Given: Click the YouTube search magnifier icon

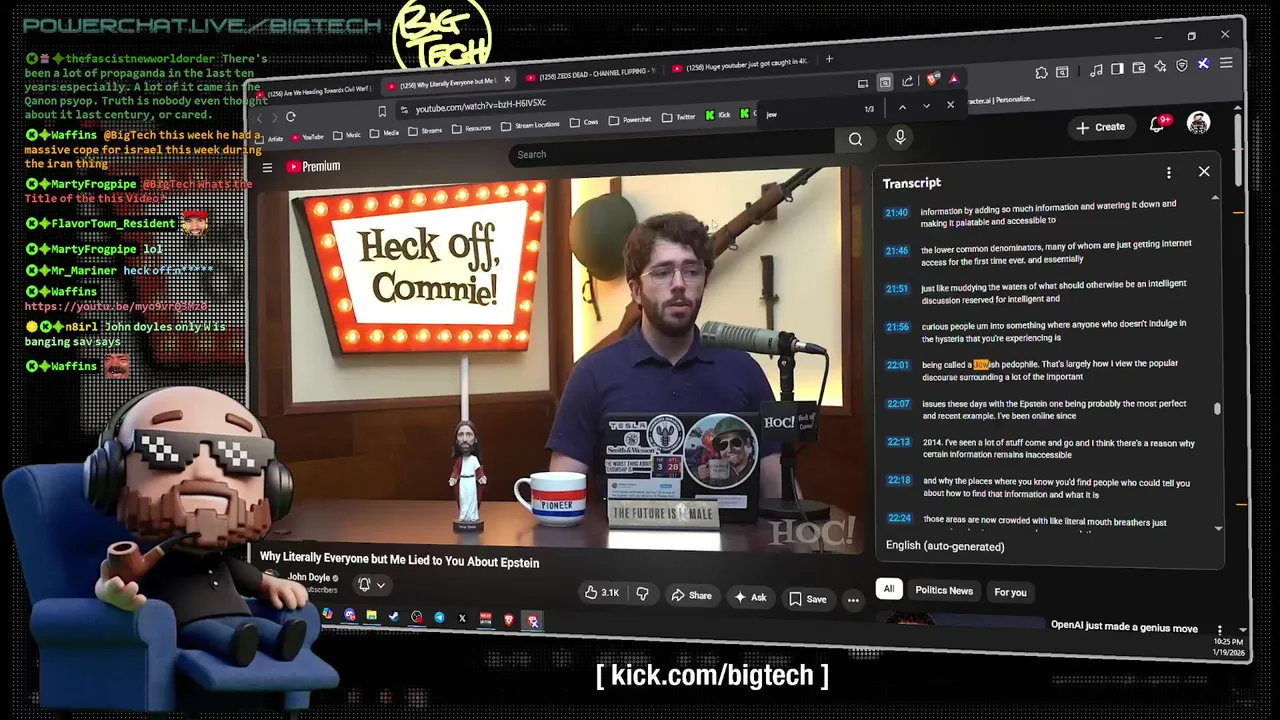Looking at the screenshot, I should [855, 139].
